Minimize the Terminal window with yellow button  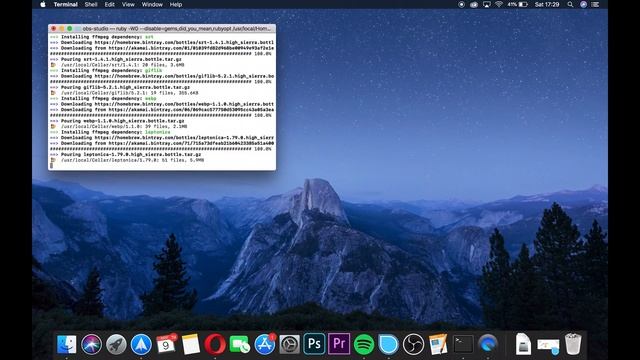pos(62,29)
